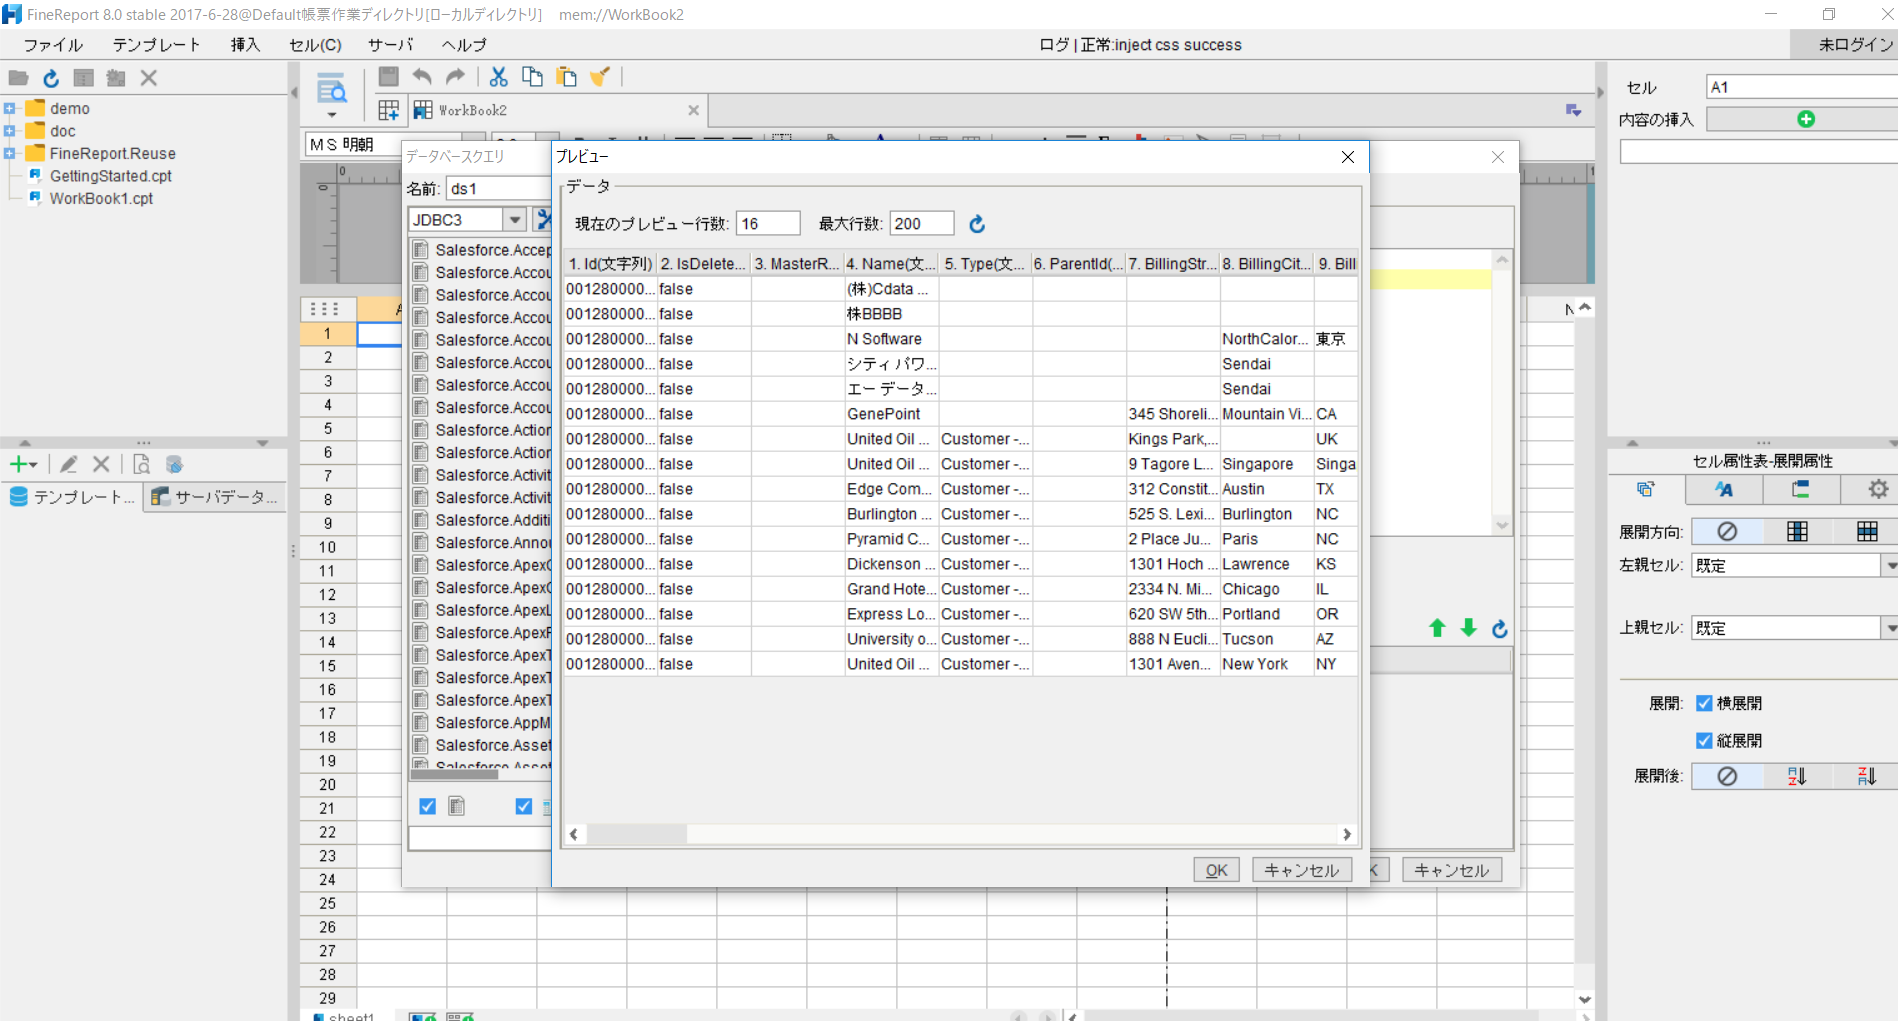Click the 4. Name column header
Image resolution: width=1898 pixels, height=1021 pixels.
tap(891, 264)
